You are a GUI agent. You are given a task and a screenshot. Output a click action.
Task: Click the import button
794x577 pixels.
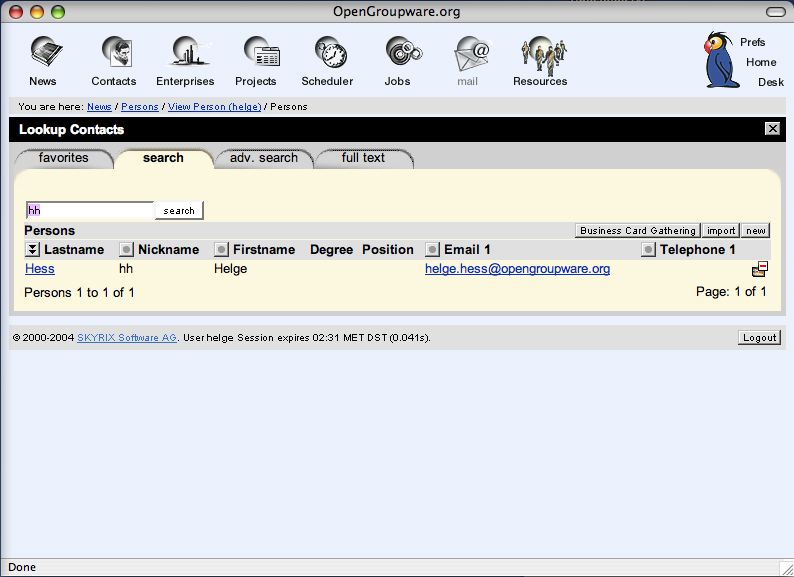tap(721, 230)
